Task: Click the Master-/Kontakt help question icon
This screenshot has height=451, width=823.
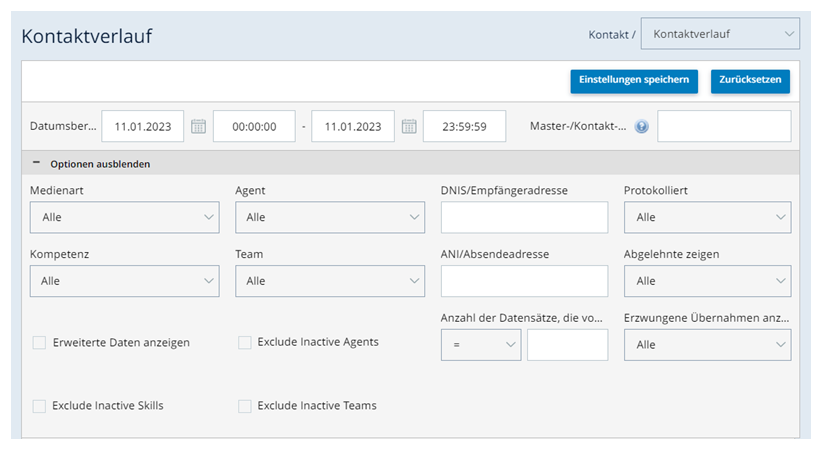Action: (x=641, y=127)
